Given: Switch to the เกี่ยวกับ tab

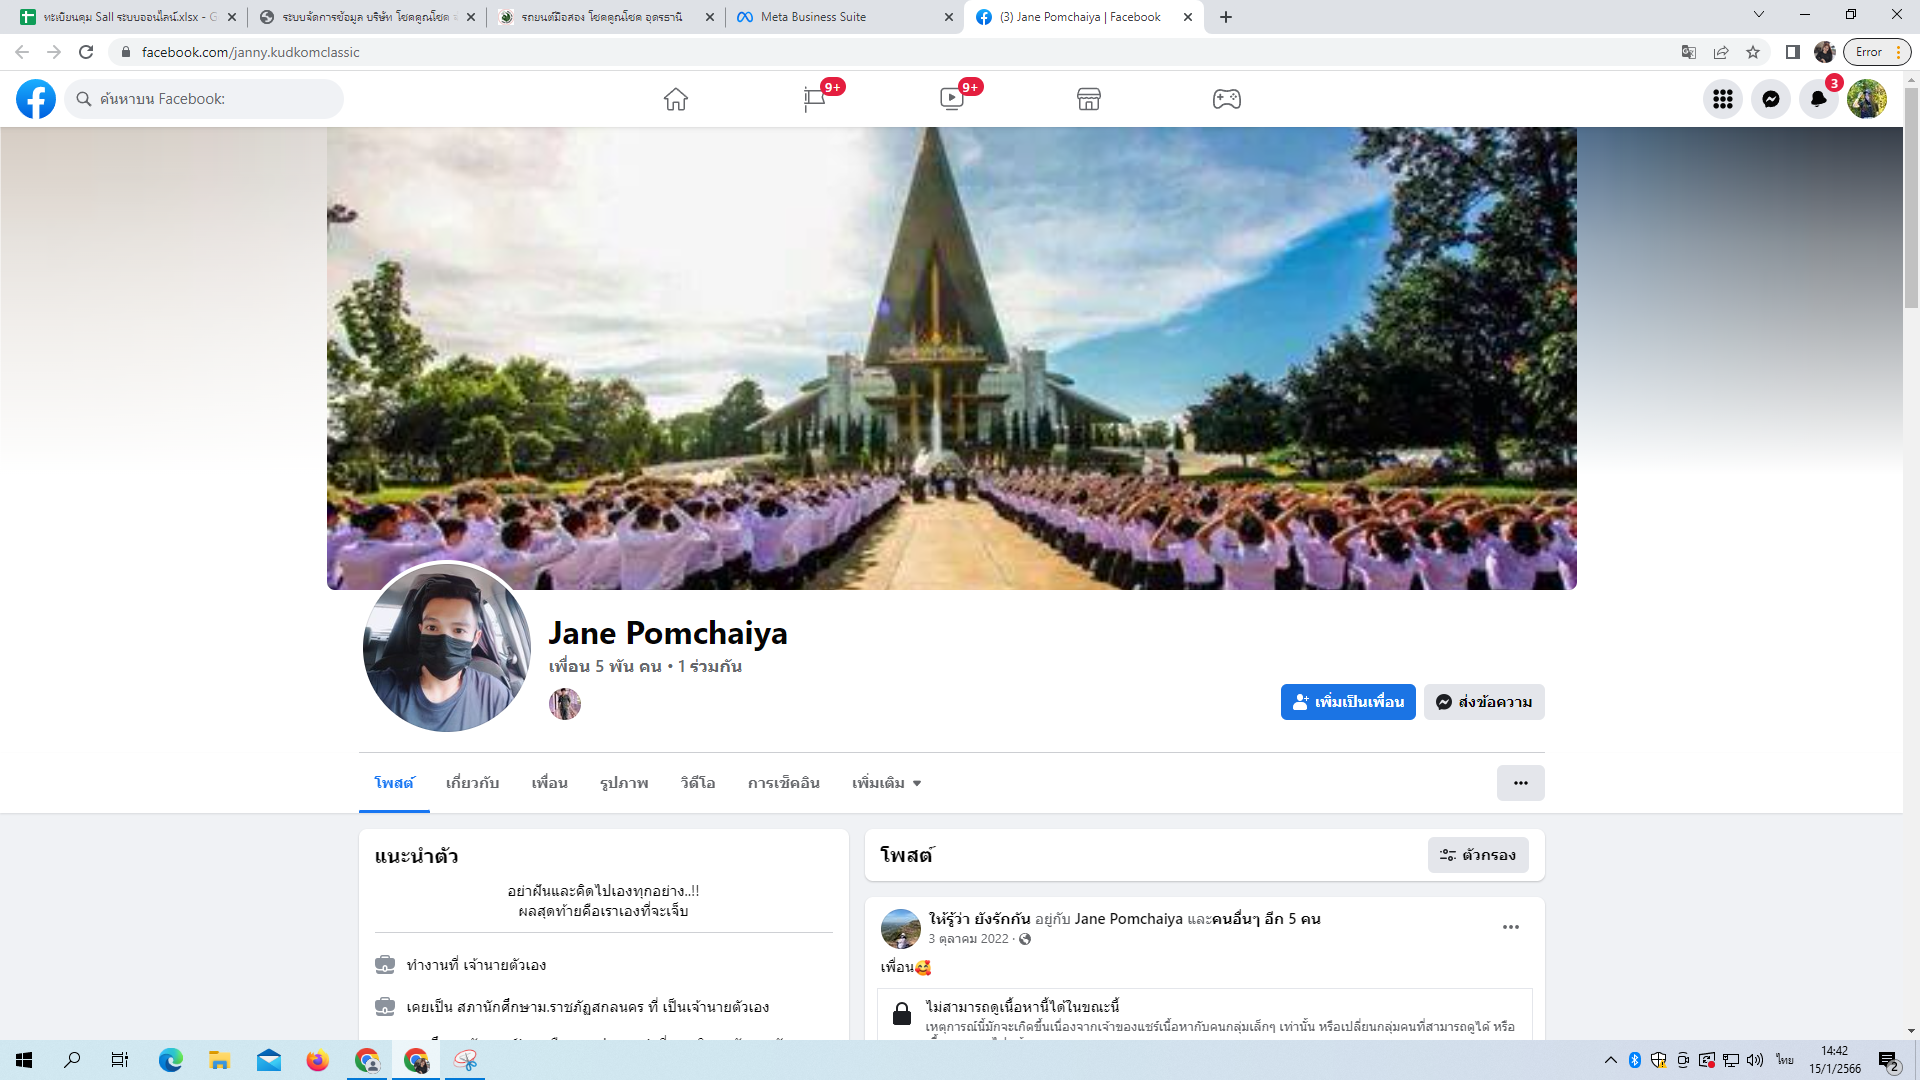Looking at the screenshot, I should pos(472,783).
